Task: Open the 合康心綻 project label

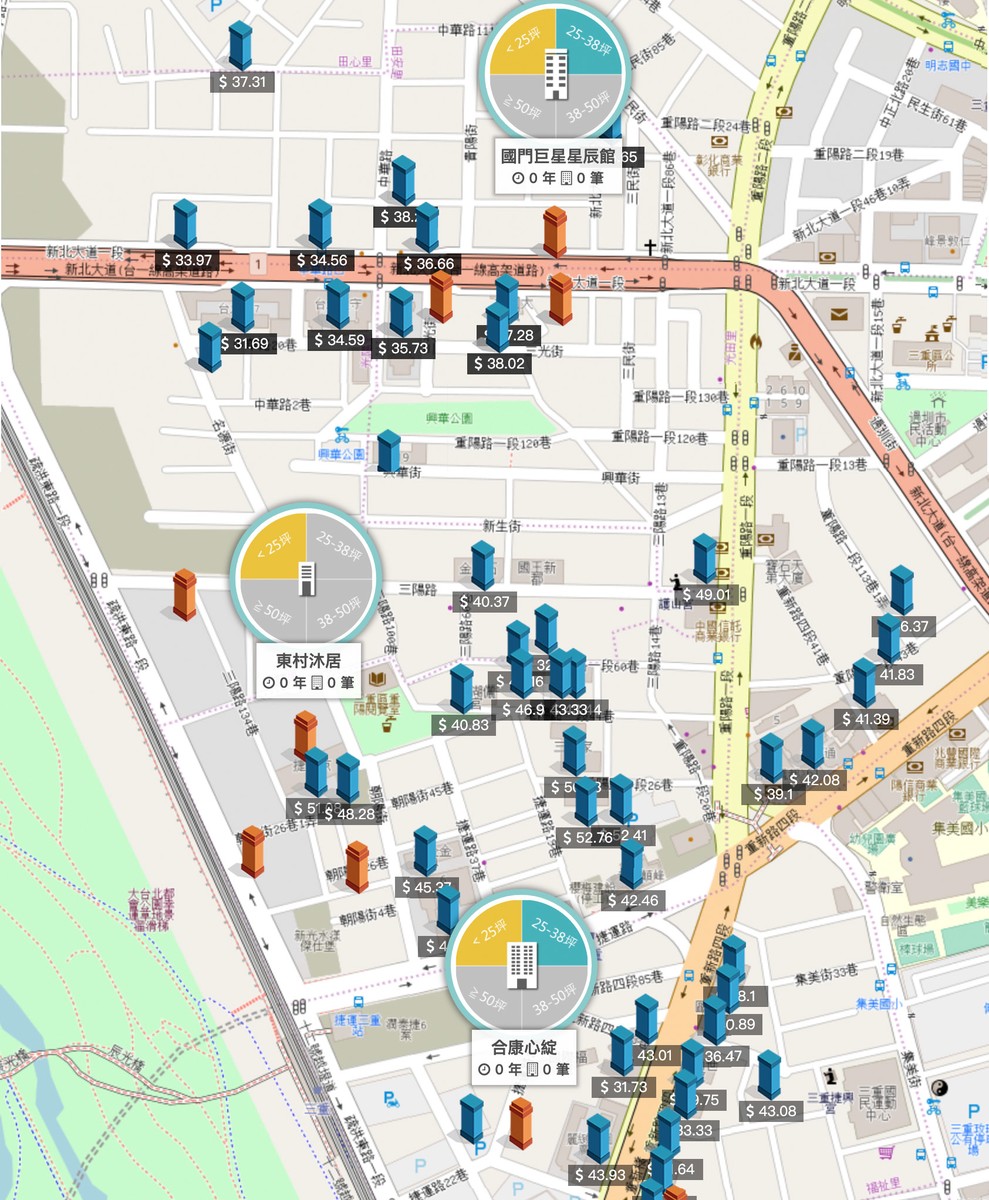Action: point(524,1058)
